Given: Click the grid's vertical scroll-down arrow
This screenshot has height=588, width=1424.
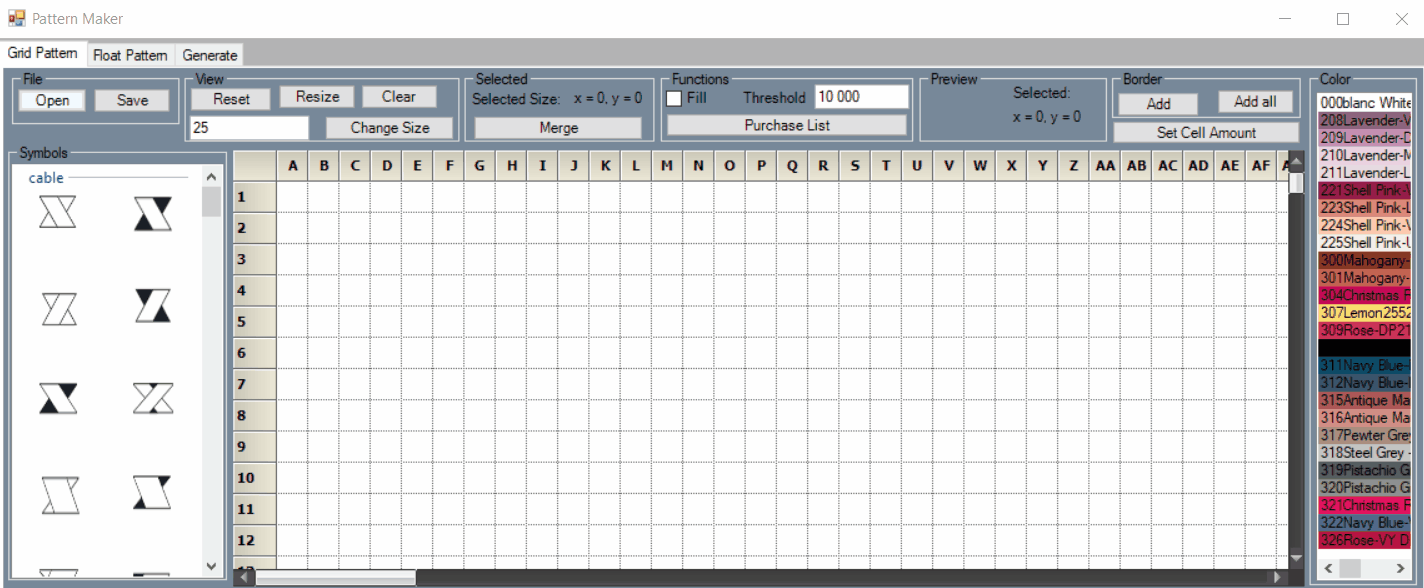Looking at the screenshot, I should tap(1297, 558).
